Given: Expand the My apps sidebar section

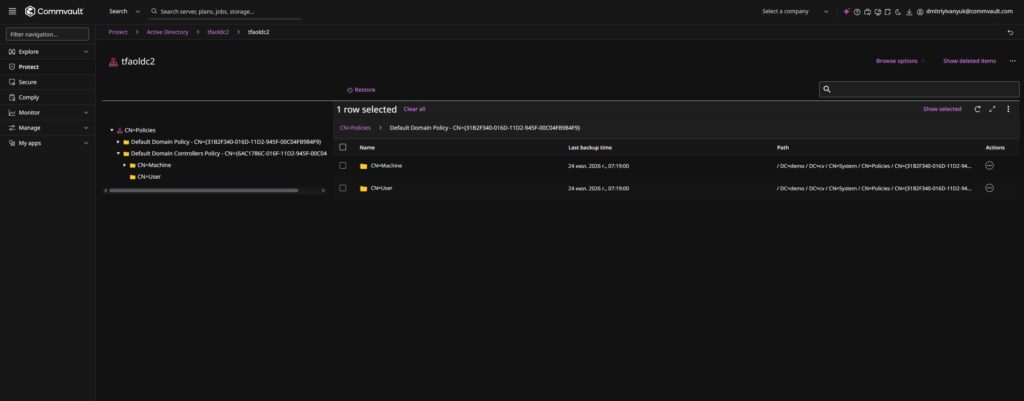Looking at the screenshot, I should (86, 142).
